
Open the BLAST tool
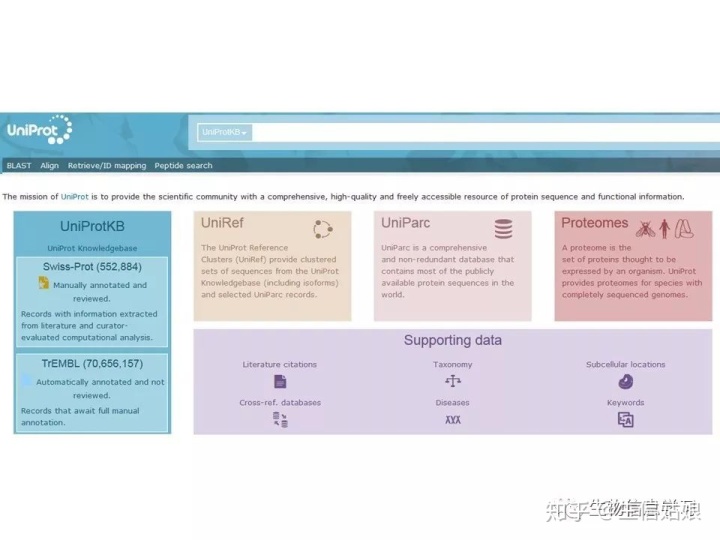[x=19, y=165]
